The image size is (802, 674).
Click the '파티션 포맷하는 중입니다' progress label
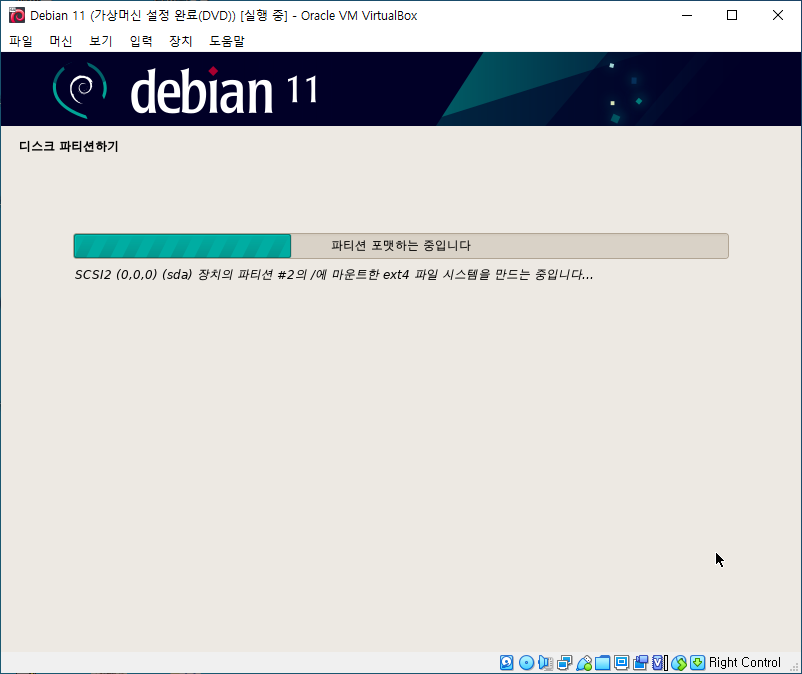point(401,245)
